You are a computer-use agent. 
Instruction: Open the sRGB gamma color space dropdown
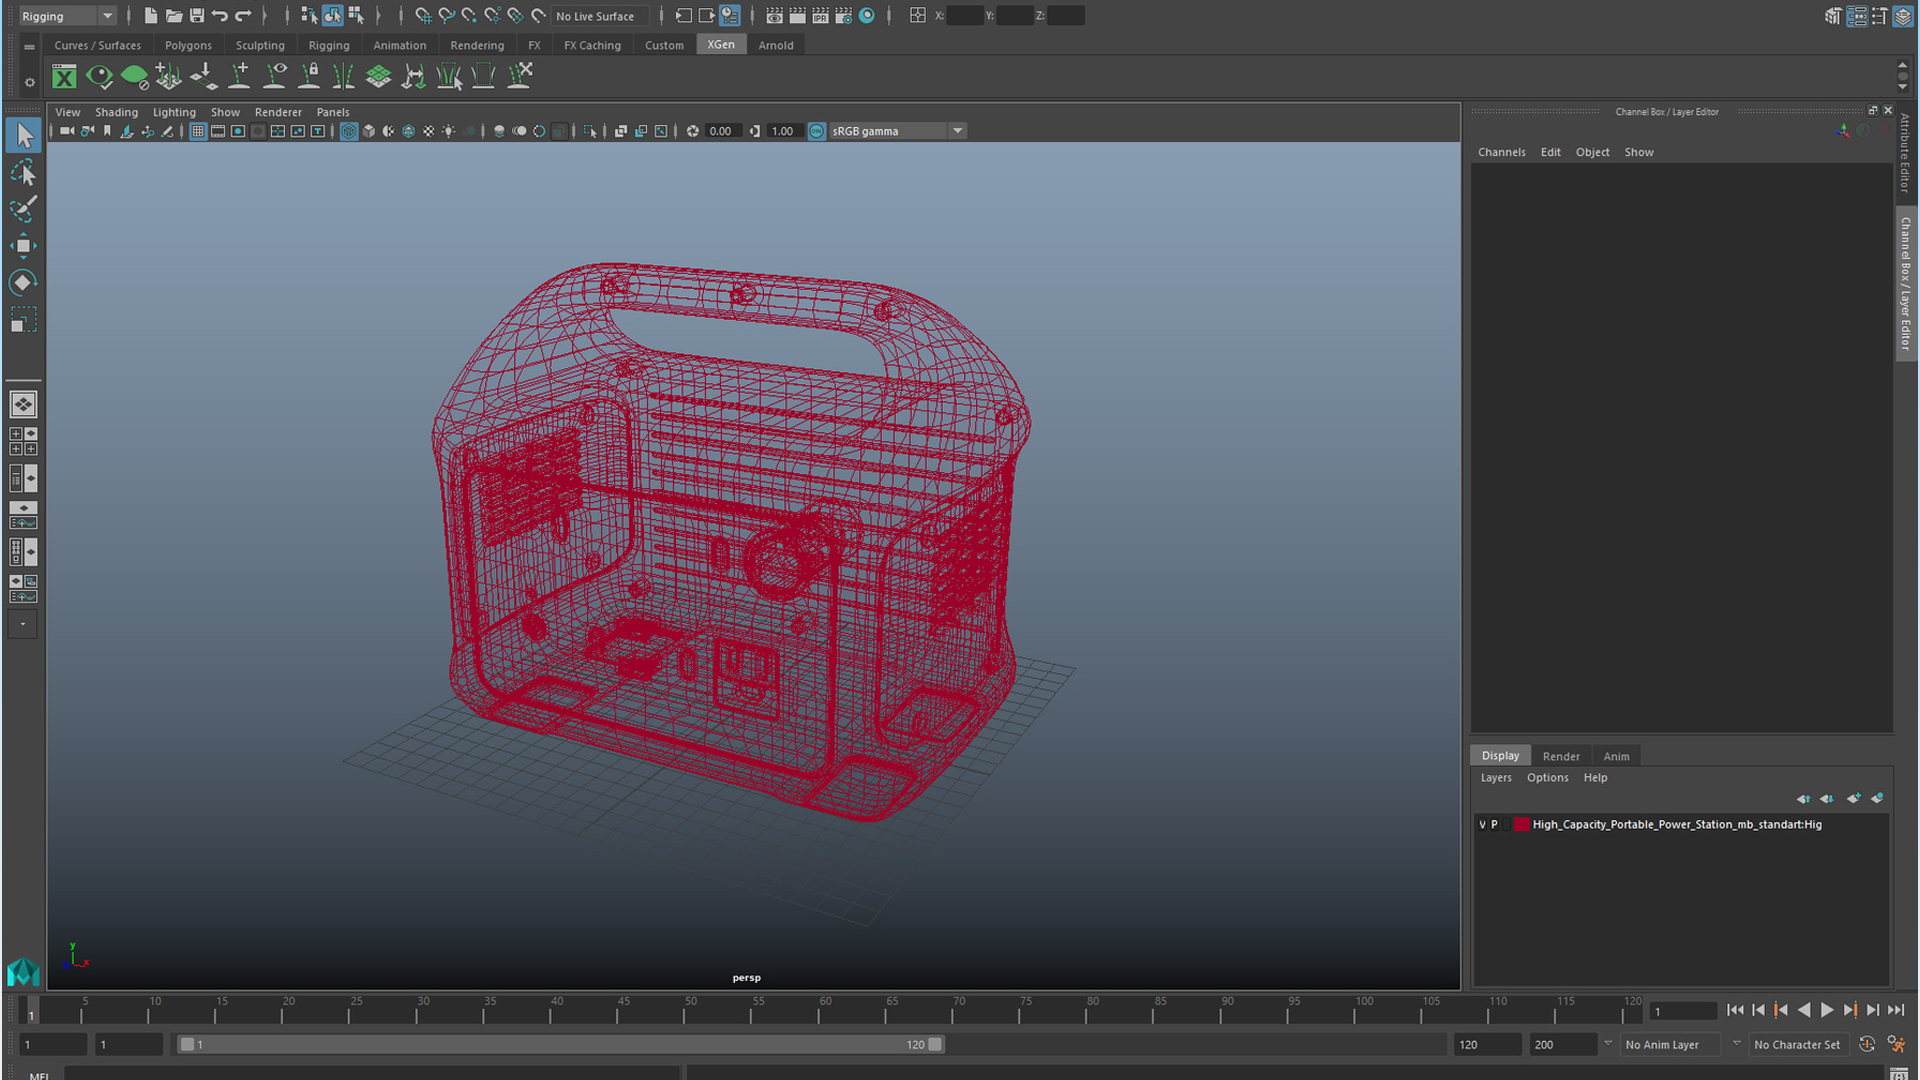959,131
